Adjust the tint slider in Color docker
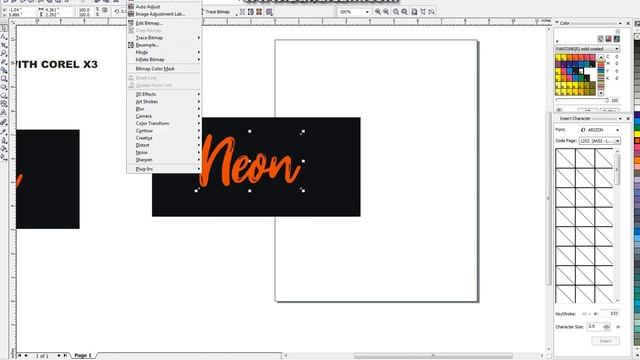Image resolution: width=640 pixels, height=360 pixels. click(582, 100)
